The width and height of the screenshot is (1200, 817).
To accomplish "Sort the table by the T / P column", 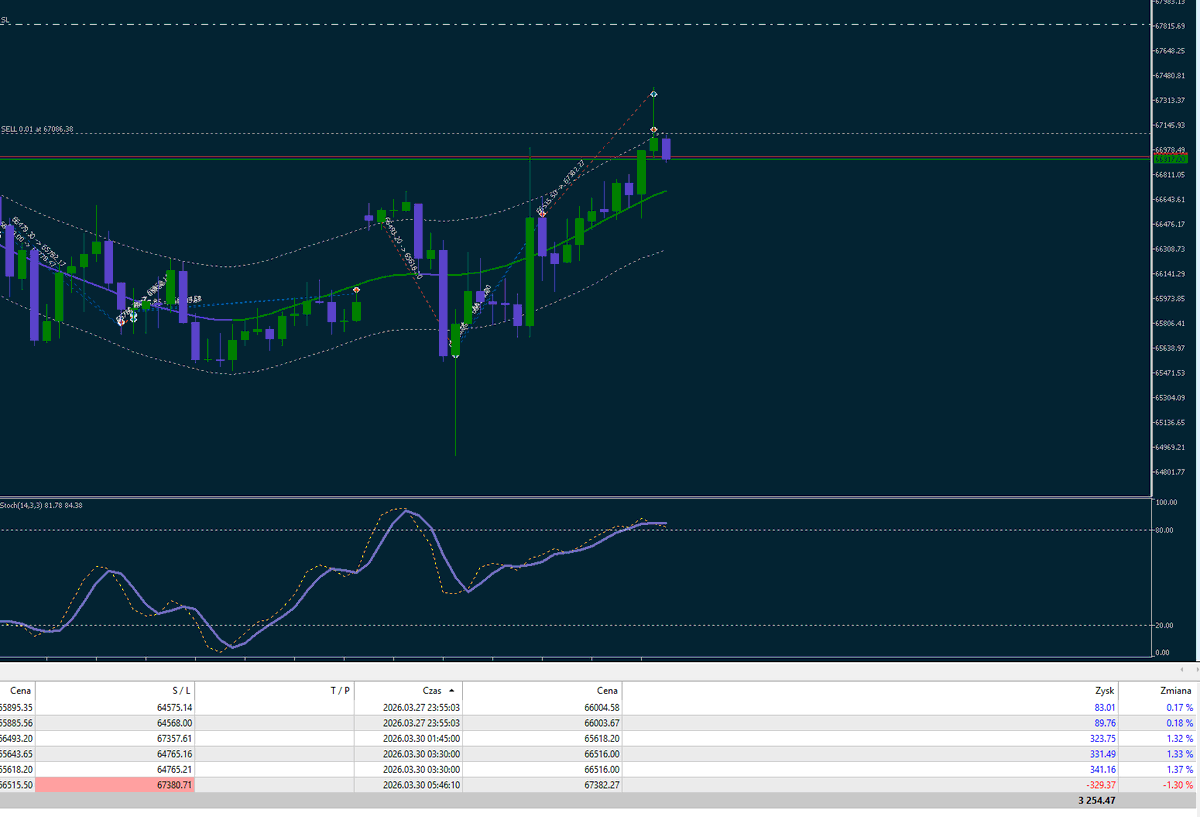I will pos(340,690).
